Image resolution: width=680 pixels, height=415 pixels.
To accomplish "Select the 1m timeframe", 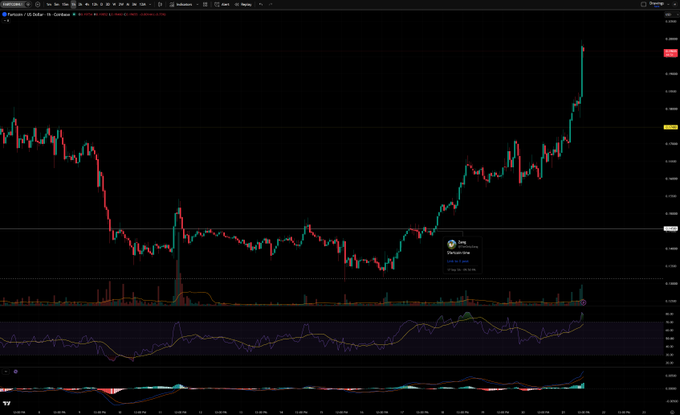I will tap(48, 4).
